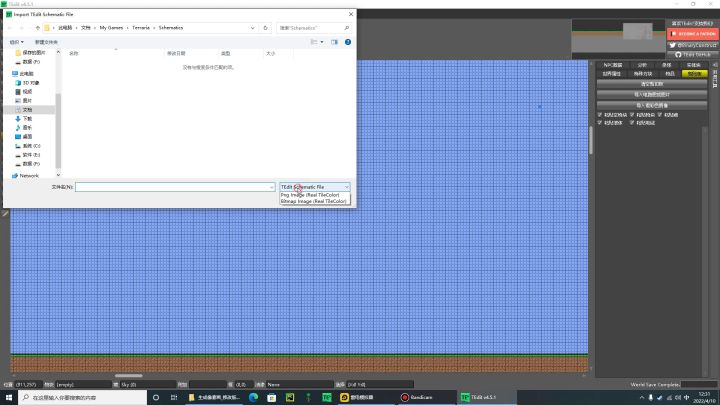
Task: Click the Terraria tree taskbar icon
Action: 309,398
